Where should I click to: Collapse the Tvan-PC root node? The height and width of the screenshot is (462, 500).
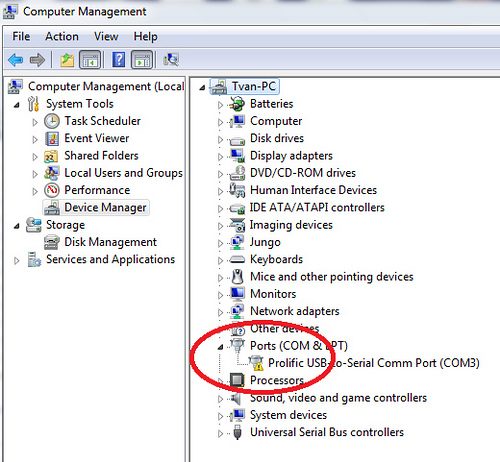202,88
